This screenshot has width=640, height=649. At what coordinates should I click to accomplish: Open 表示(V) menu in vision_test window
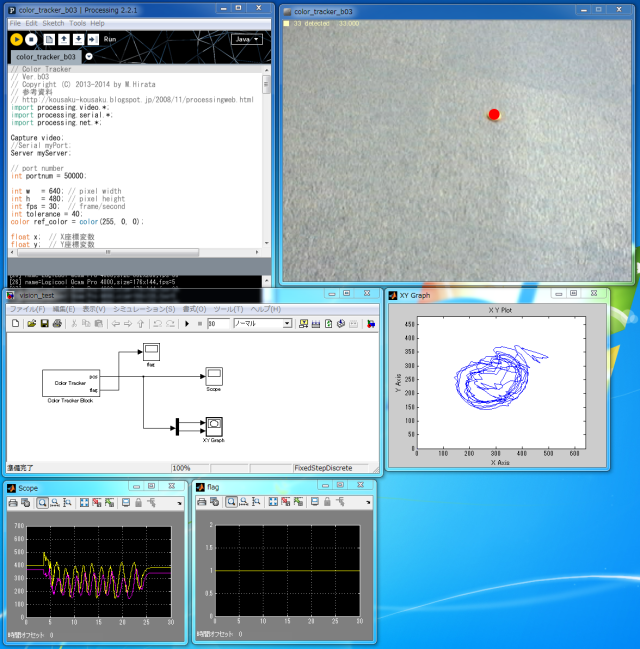[x=94, y=309]
